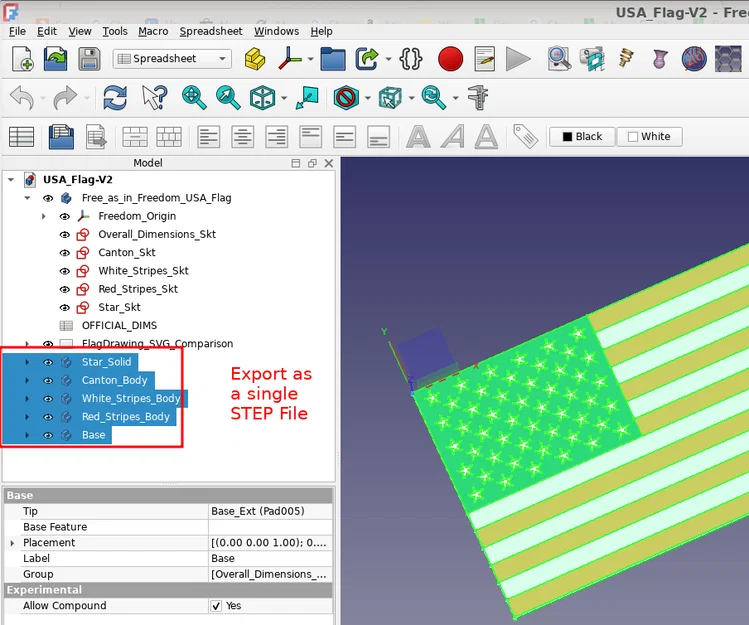Expand the White_Stripes_Body node
Screen dimensions: 749x625
click(27, 399)
